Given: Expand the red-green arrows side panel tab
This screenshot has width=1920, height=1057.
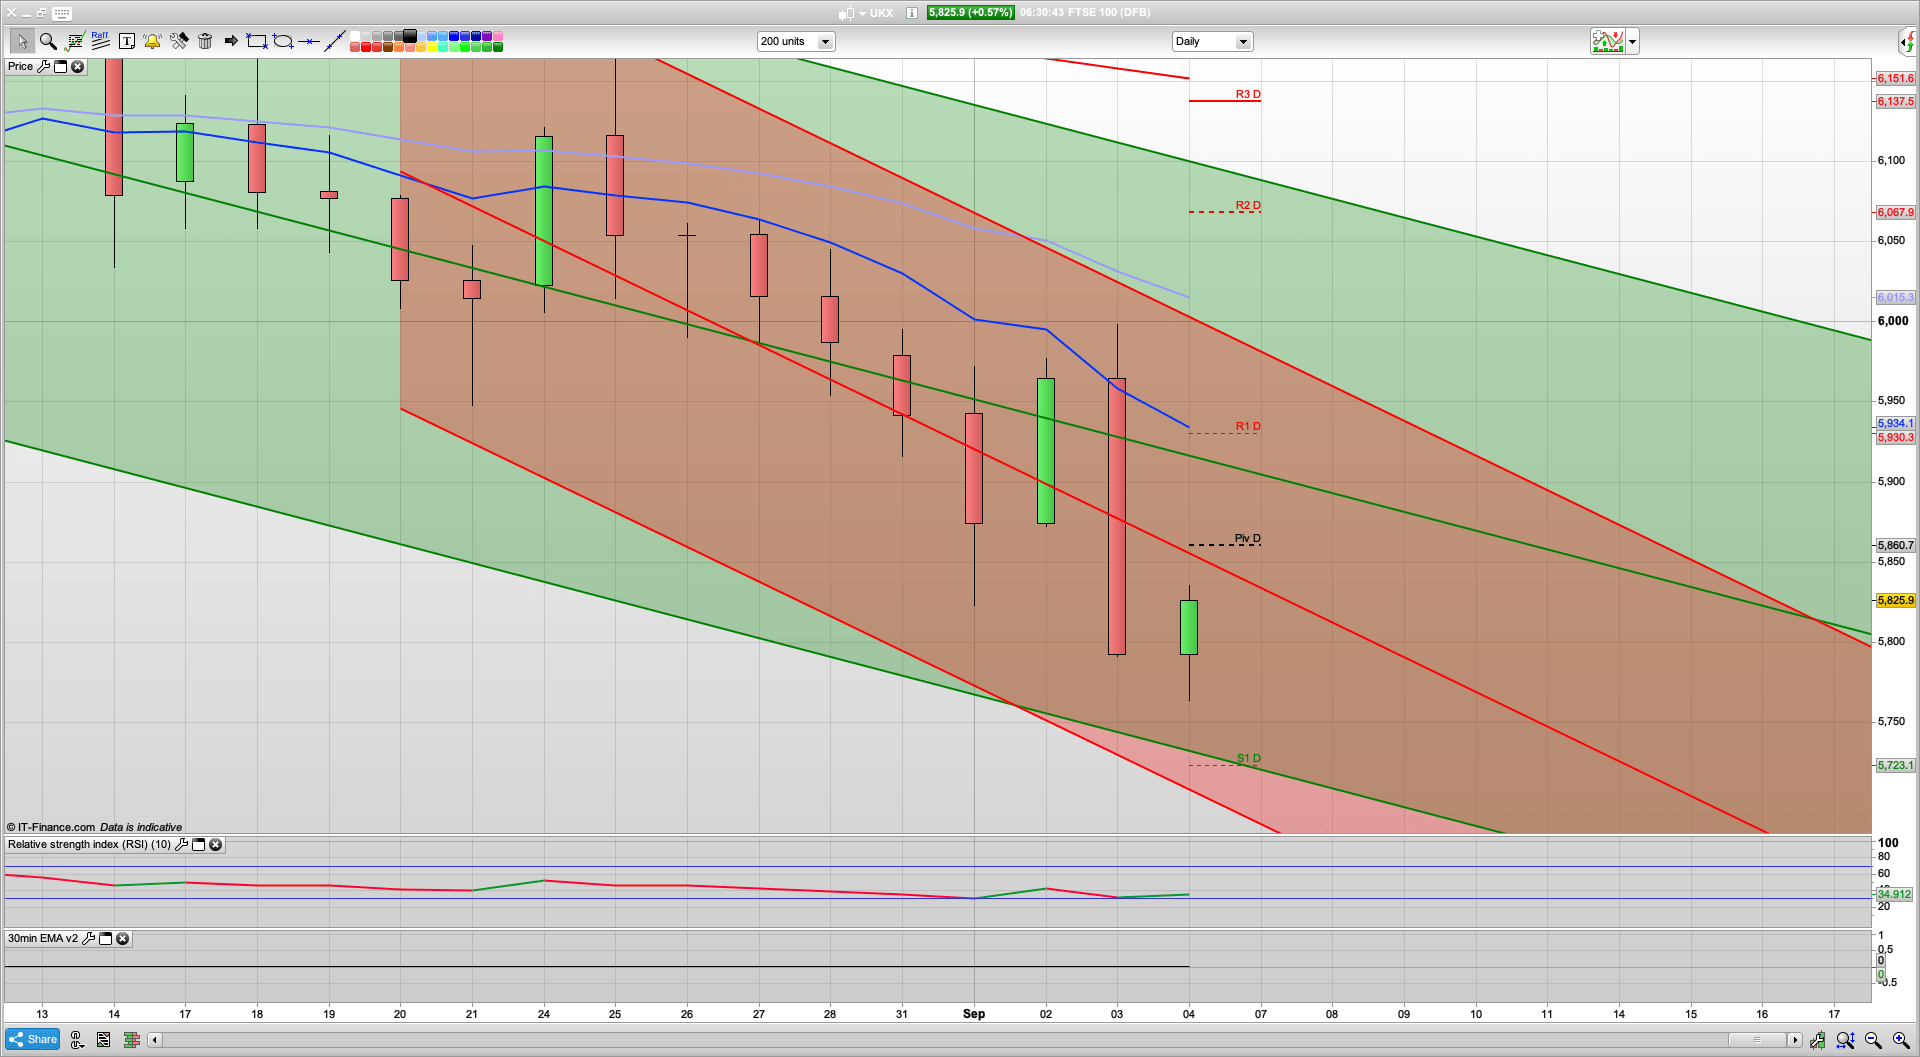Looking at the screenshot, I should coord(1908,41).
